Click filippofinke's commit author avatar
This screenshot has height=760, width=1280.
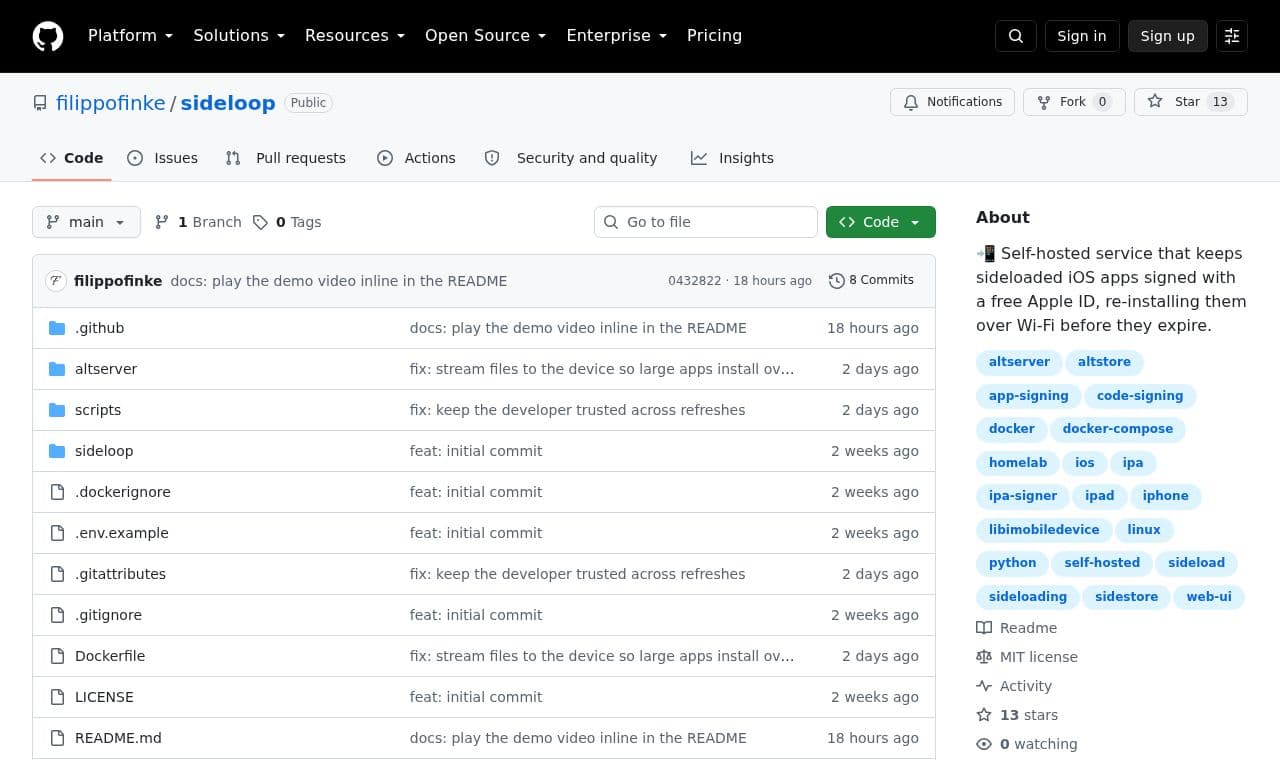56,281
